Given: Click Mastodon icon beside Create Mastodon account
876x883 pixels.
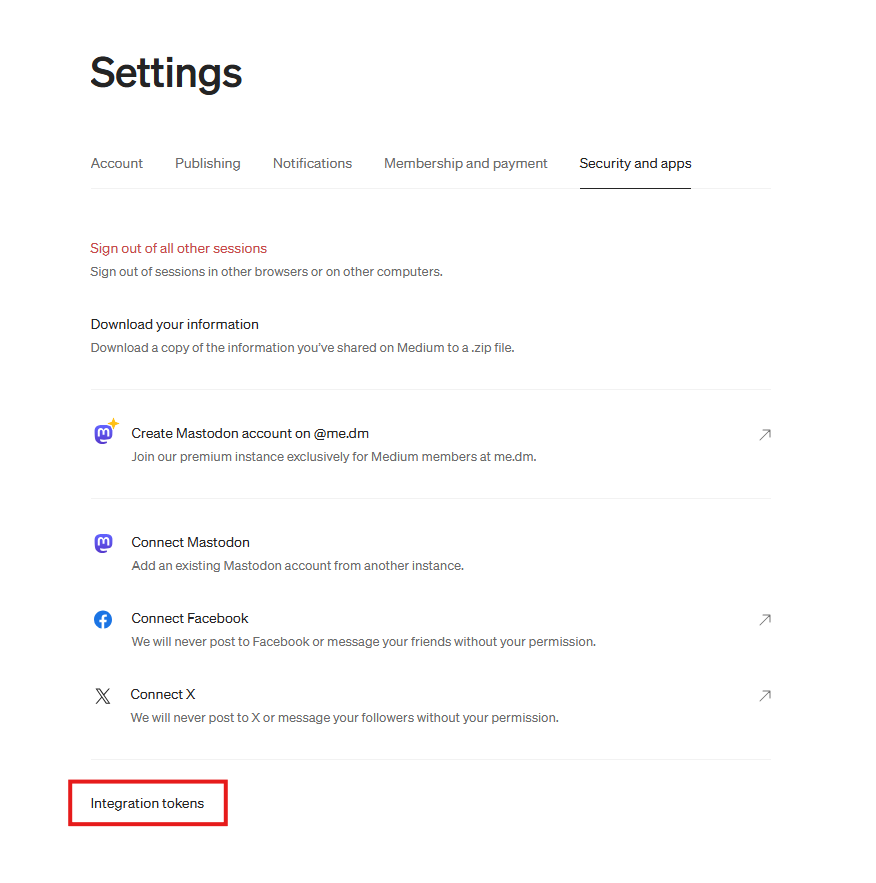Looking at the screenshot, I should [x=103, y=434].
